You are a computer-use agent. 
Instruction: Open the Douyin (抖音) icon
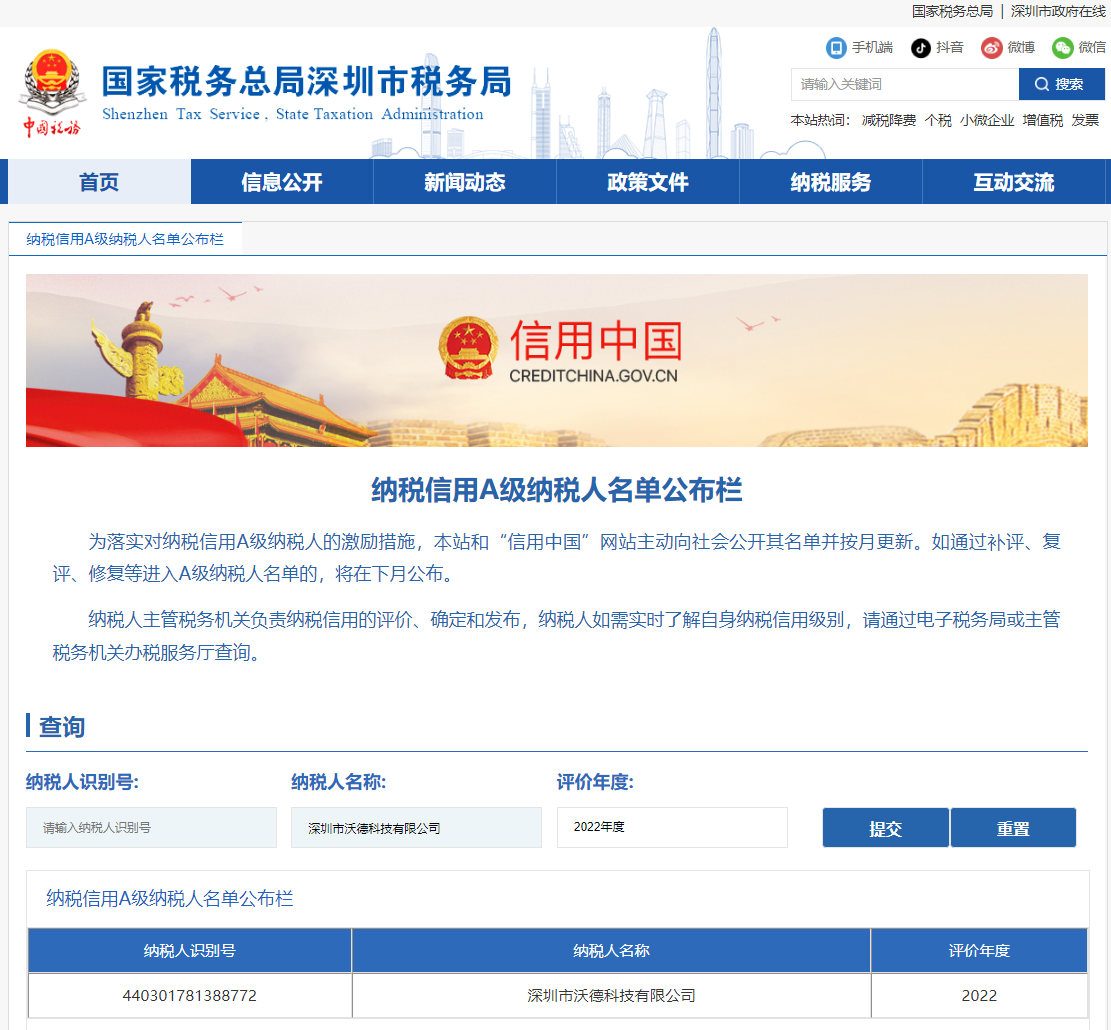(920, 47)
